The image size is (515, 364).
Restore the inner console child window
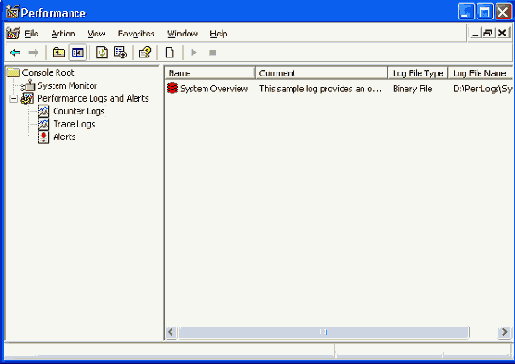[x=488, y=33]
